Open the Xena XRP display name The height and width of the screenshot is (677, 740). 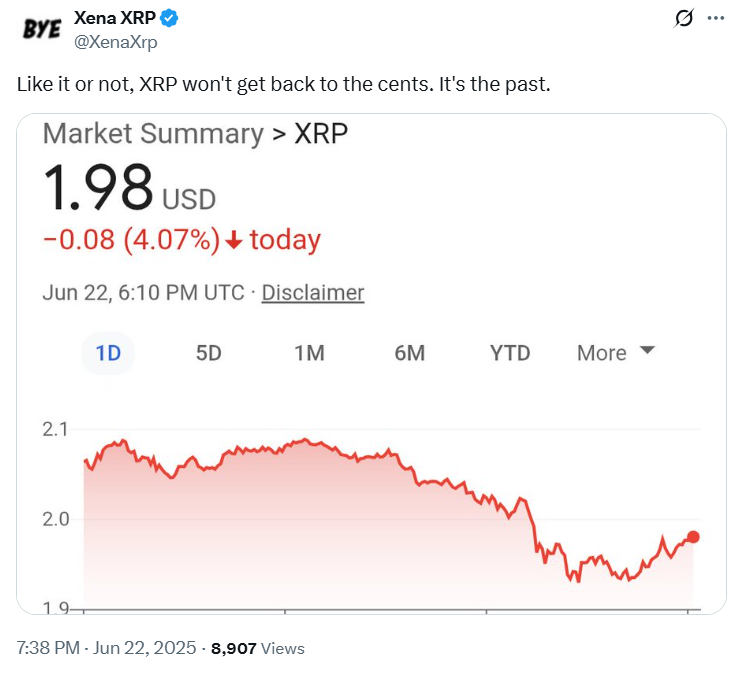coord(116,19)
